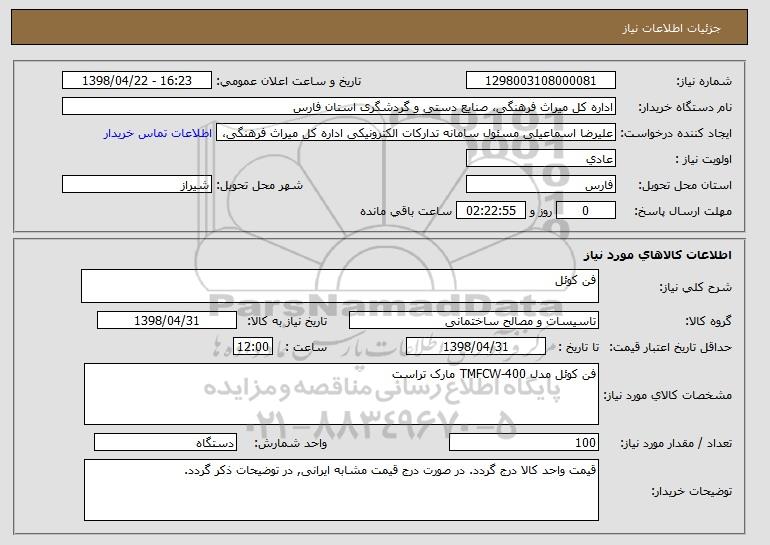
Task: Click the label ایجاد کننده درخواست
Action: (676, 133)
